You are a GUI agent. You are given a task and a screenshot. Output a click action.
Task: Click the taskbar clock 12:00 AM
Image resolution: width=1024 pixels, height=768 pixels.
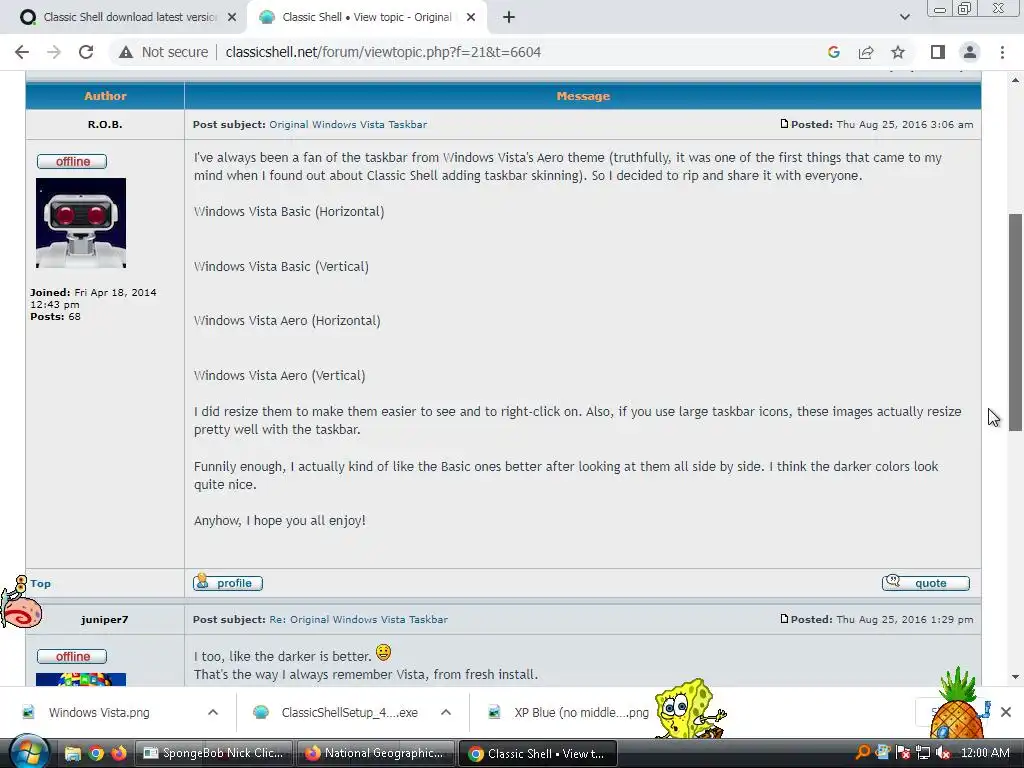[984, 753]
